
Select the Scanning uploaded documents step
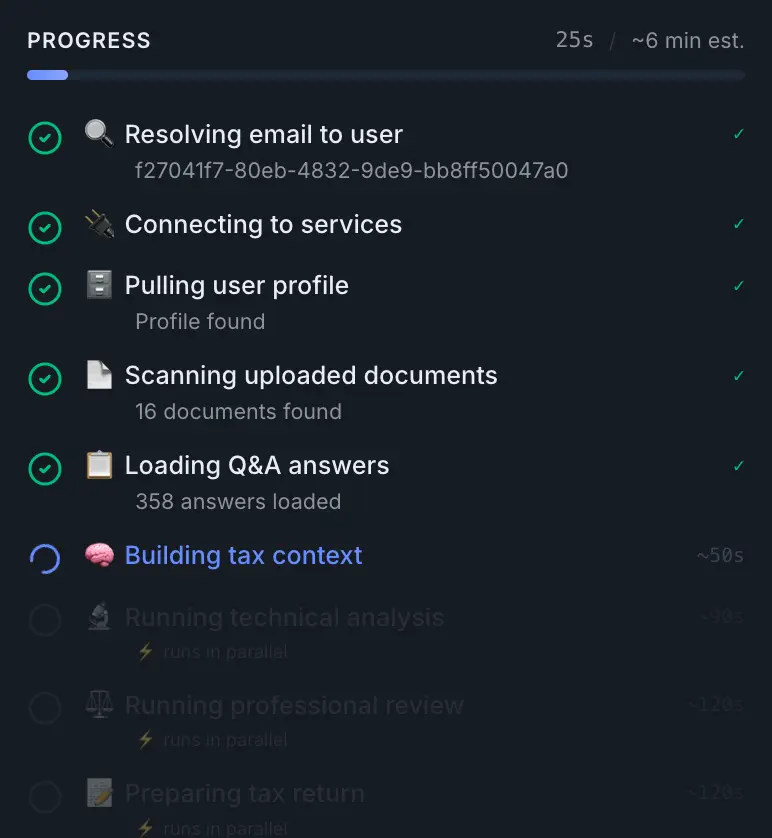pos(310,375)
